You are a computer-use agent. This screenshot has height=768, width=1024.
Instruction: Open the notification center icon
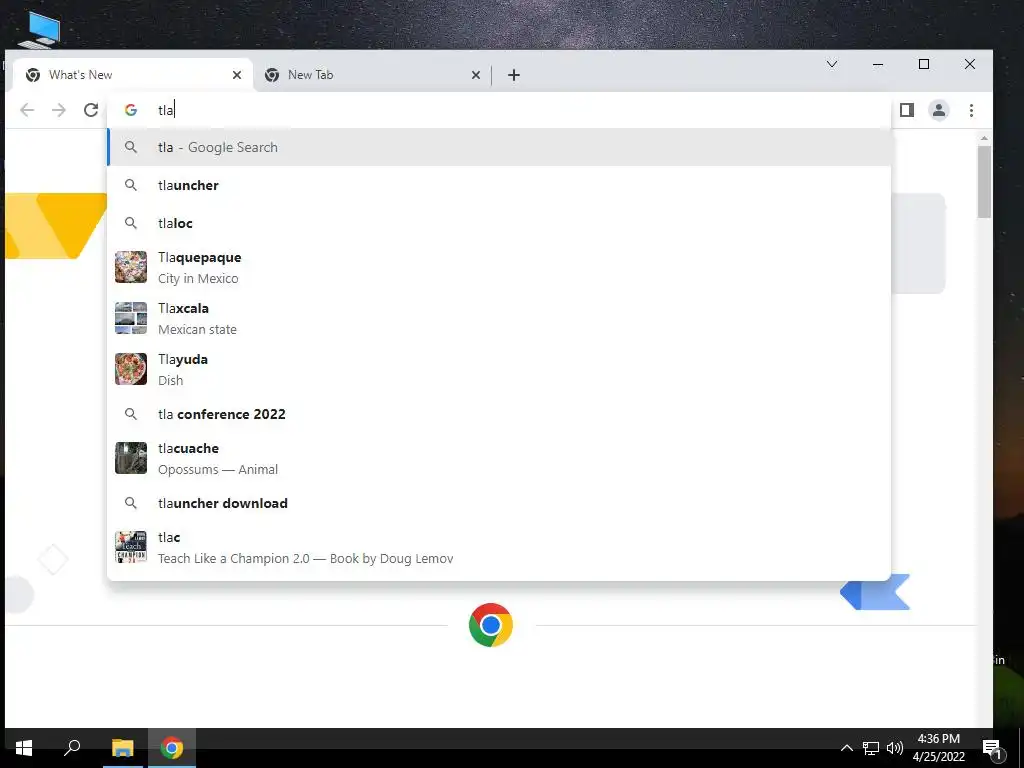click(992, 748)
